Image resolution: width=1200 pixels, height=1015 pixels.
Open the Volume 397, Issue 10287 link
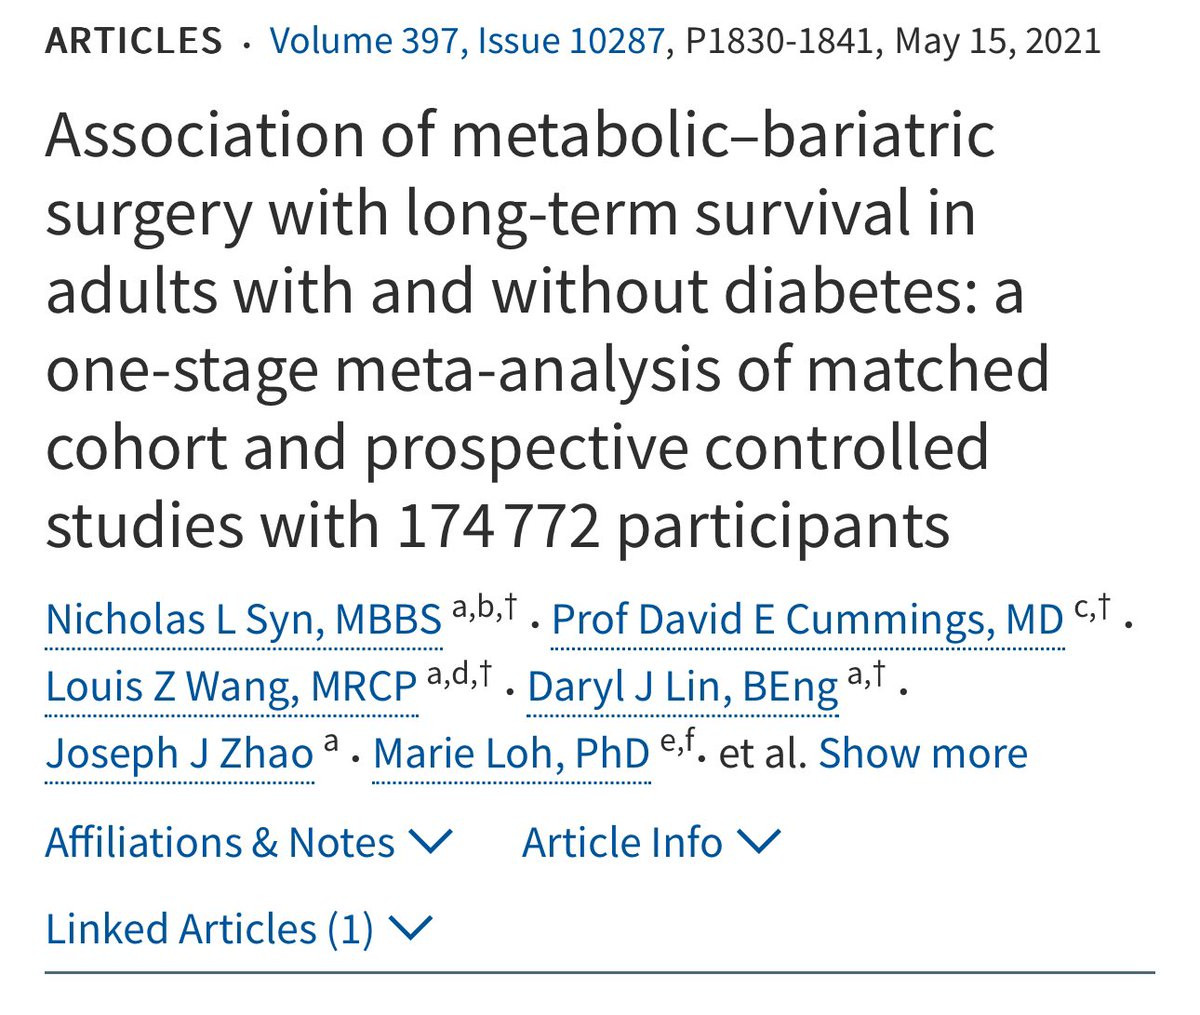(468, 41)
